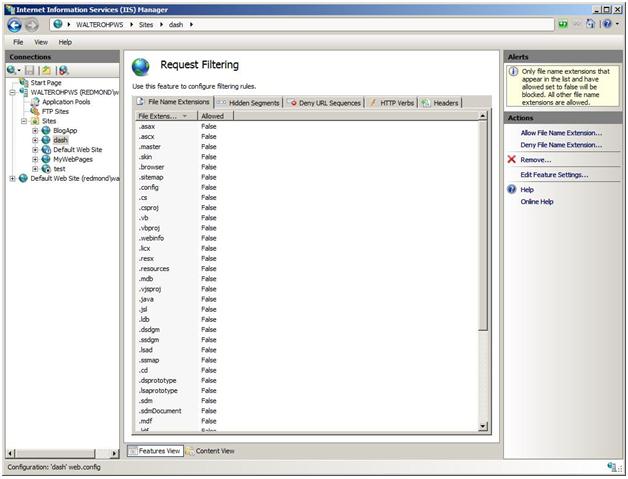
Task: Click Allow File Name Extension action
Action: pyautogui.click(x=561, y=133)
